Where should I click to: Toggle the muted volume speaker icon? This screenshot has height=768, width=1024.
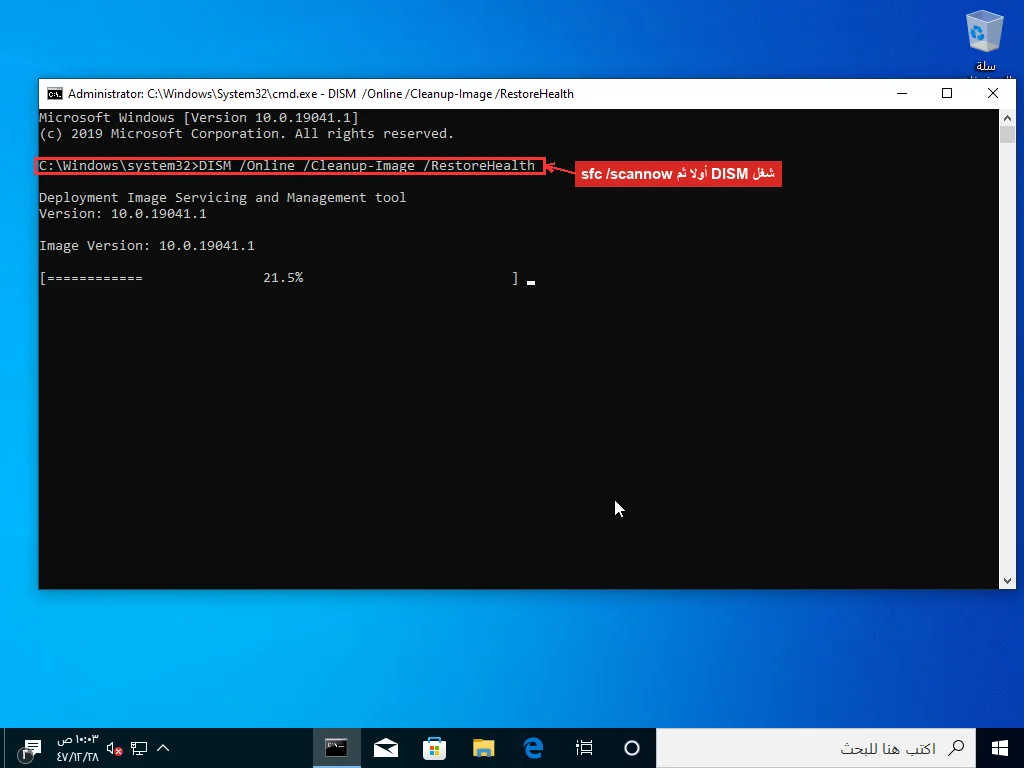pos(114,748)
